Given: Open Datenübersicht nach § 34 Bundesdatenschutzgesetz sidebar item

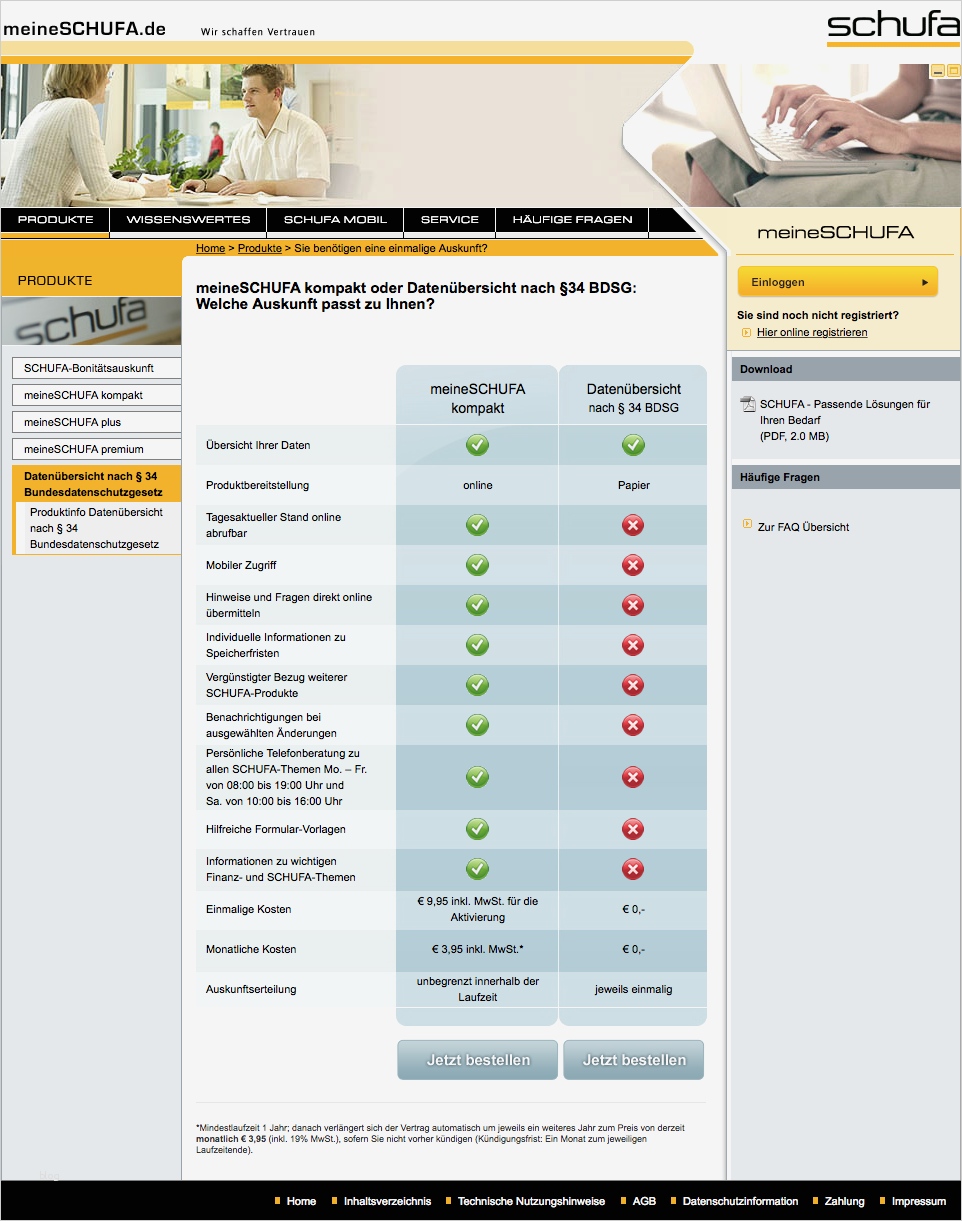Looking at the screenshot, I should 97,484.
